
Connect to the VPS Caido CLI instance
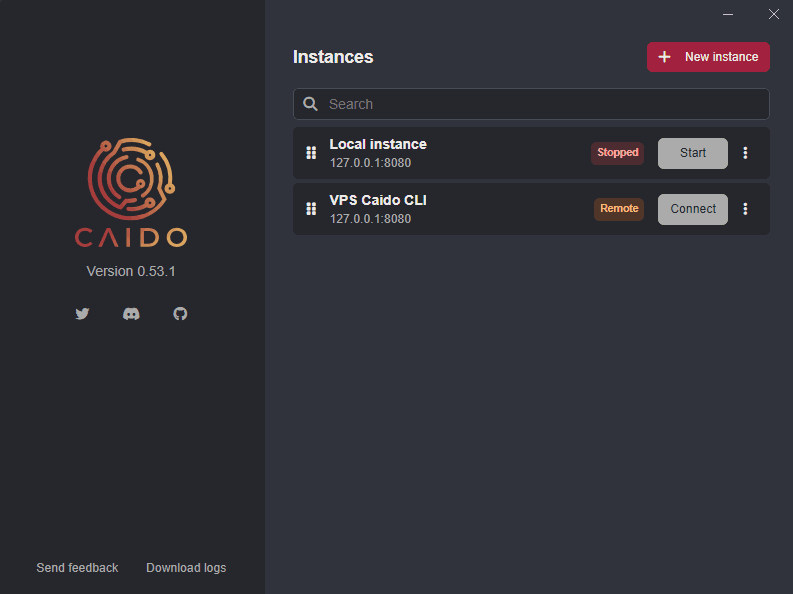point(692,209)
